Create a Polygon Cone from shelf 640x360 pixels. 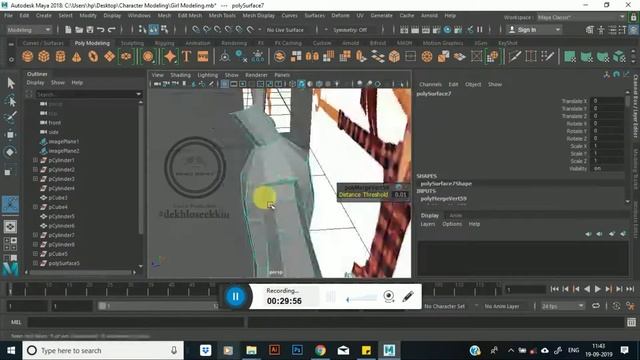[77, 56]
